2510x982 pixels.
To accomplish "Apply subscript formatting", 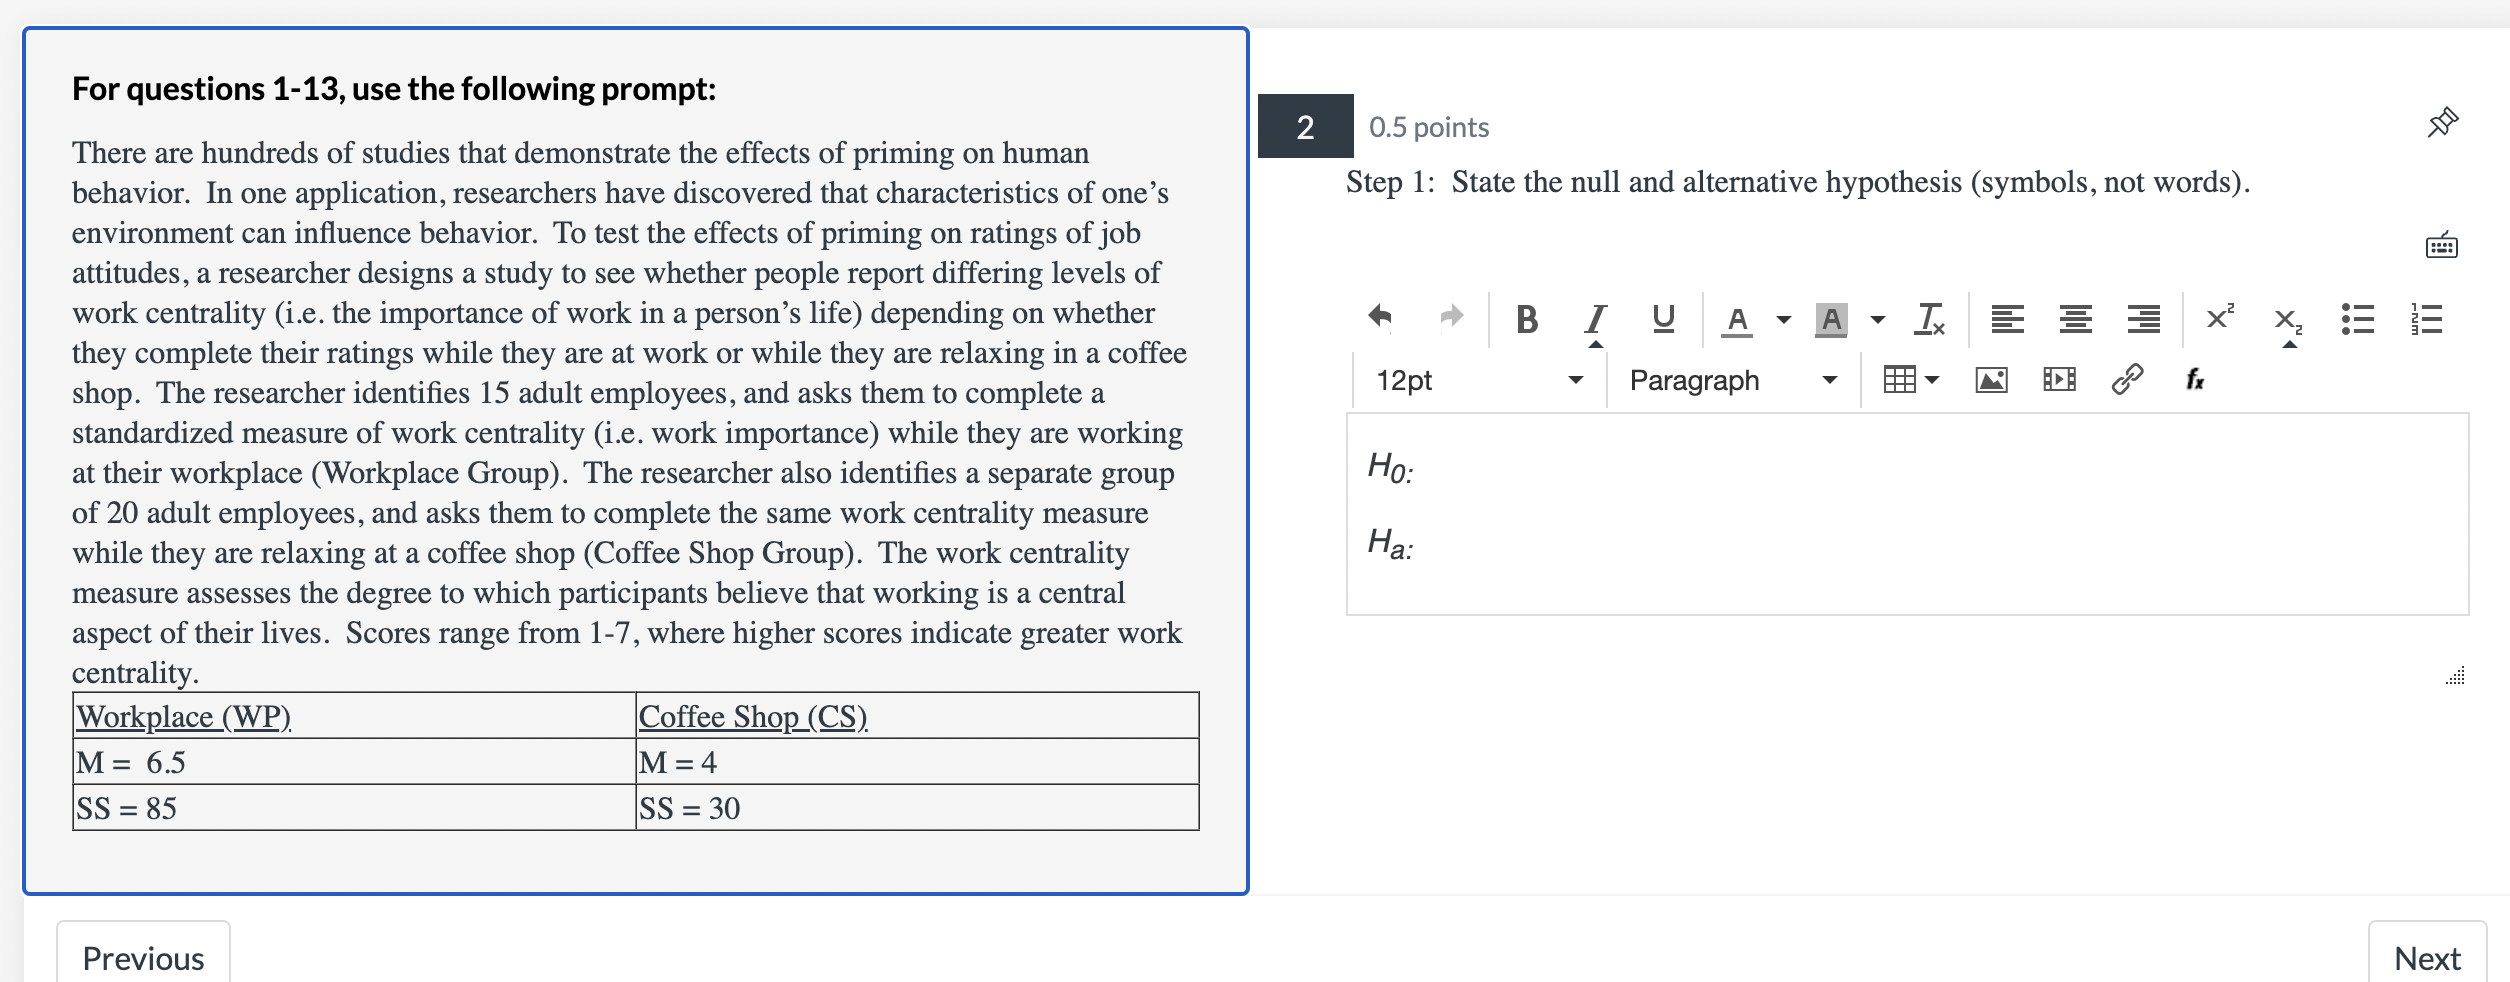I will pos(2286,320).
